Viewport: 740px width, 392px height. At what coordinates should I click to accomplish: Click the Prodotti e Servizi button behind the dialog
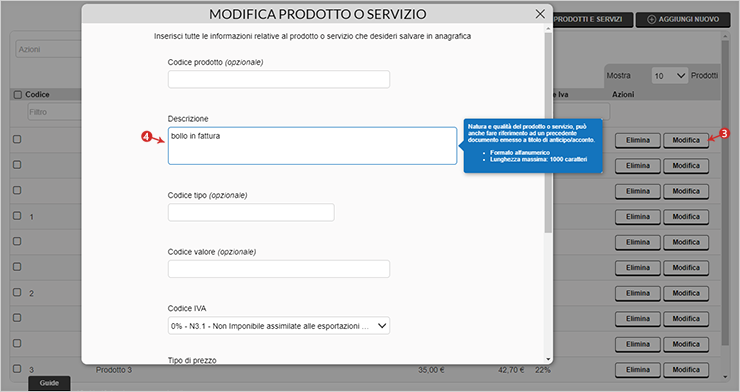pyautogui.click(x=592, y=19)
